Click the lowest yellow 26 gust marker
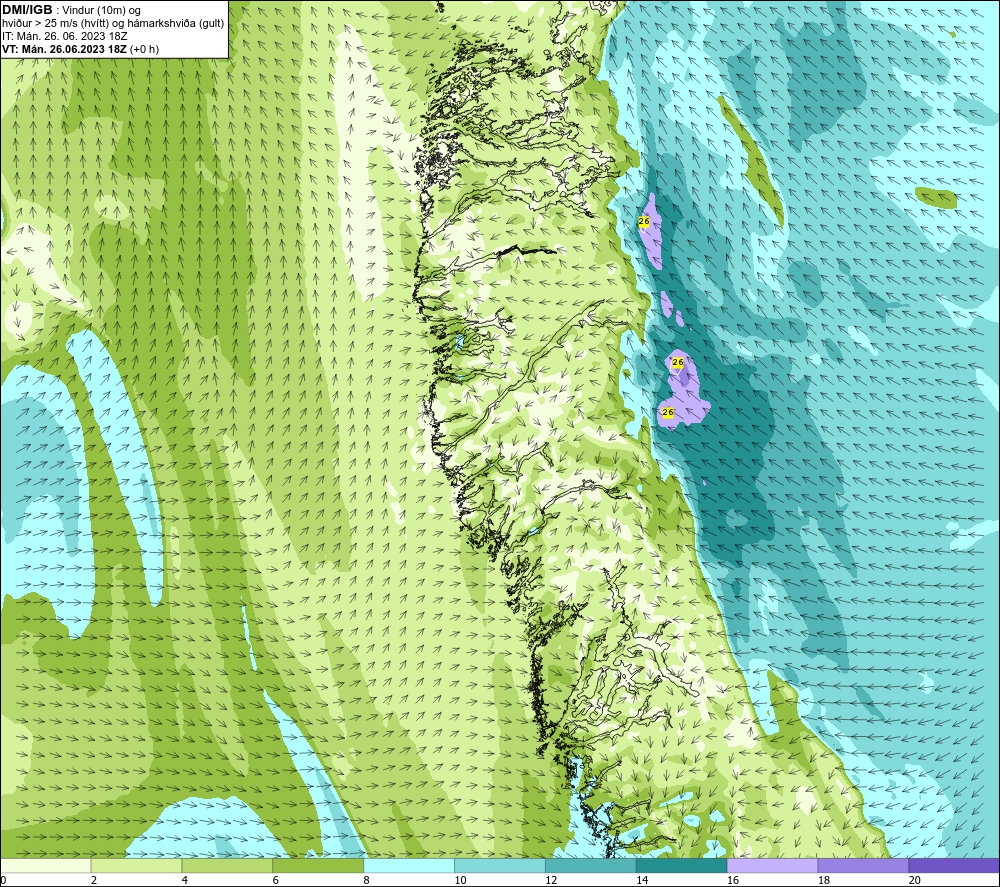 point(668,412)
